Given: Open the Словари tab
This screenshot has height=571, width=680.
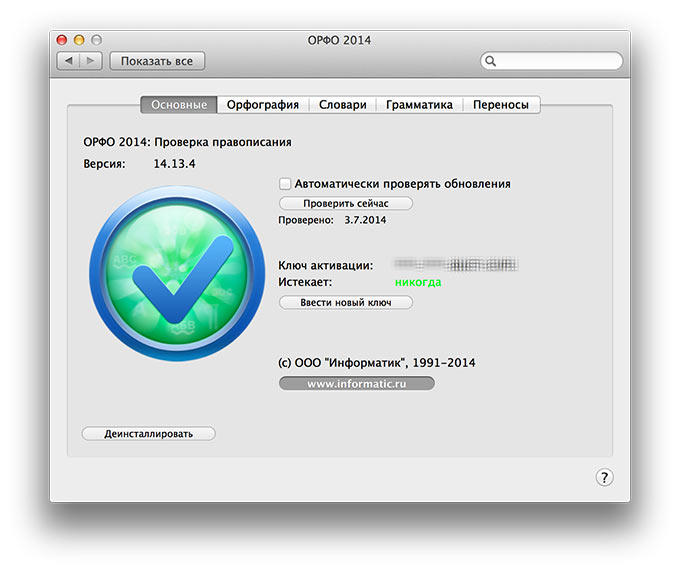Looking at the screenshot, I should tap(343, 104).
